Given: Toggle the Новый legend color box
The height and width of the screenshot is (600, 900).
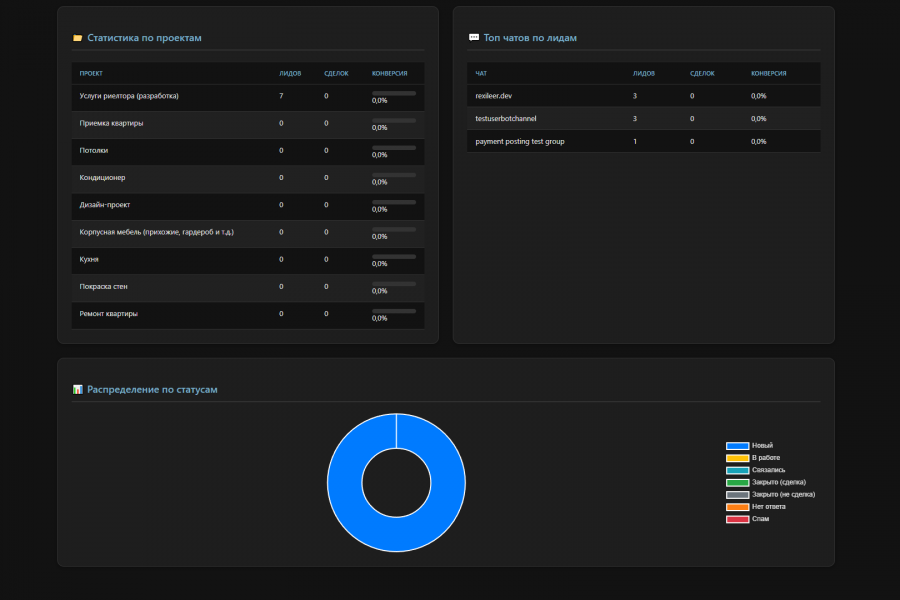Looking at the screenshot, I should coord(737,446).
